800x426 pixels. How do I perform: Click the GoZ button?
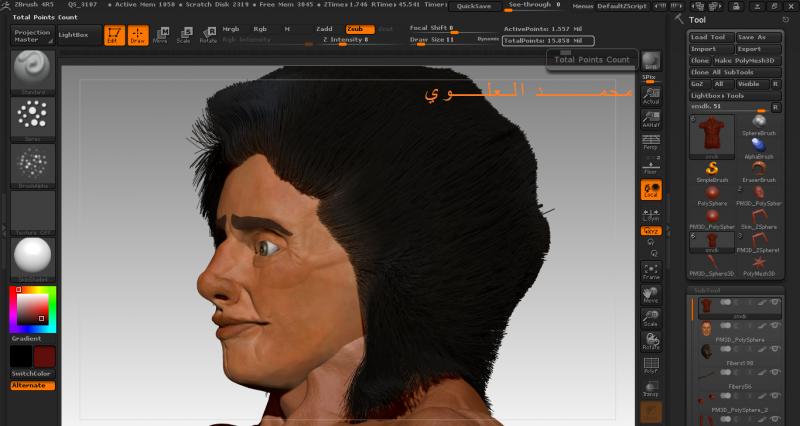698,84
